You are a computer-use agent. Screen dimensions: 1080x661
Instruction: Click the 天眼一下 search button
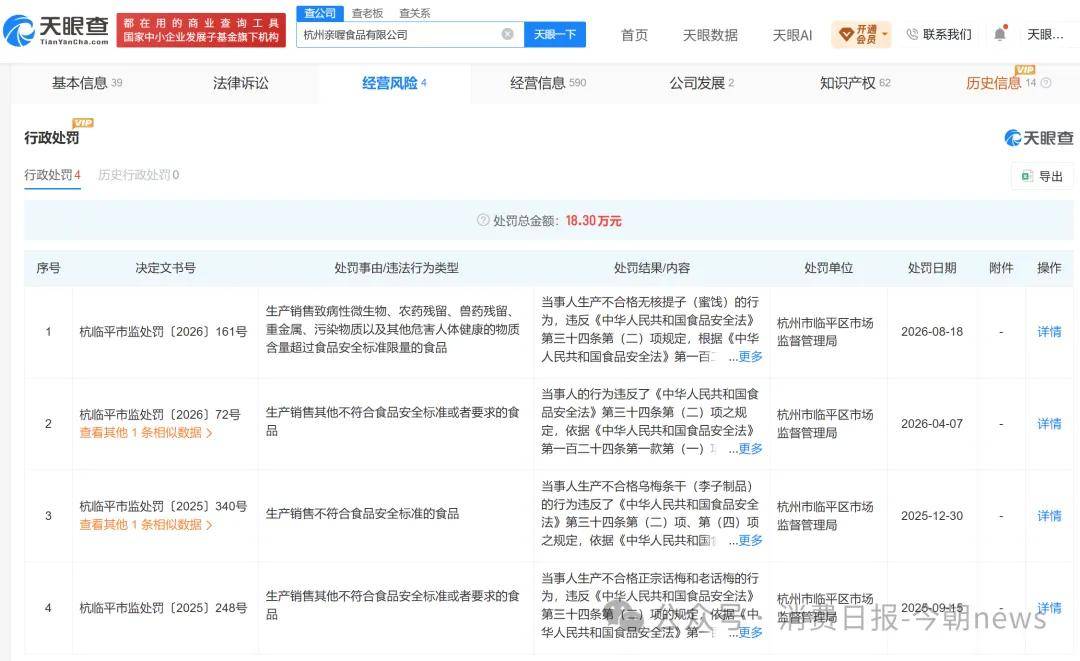554,34
